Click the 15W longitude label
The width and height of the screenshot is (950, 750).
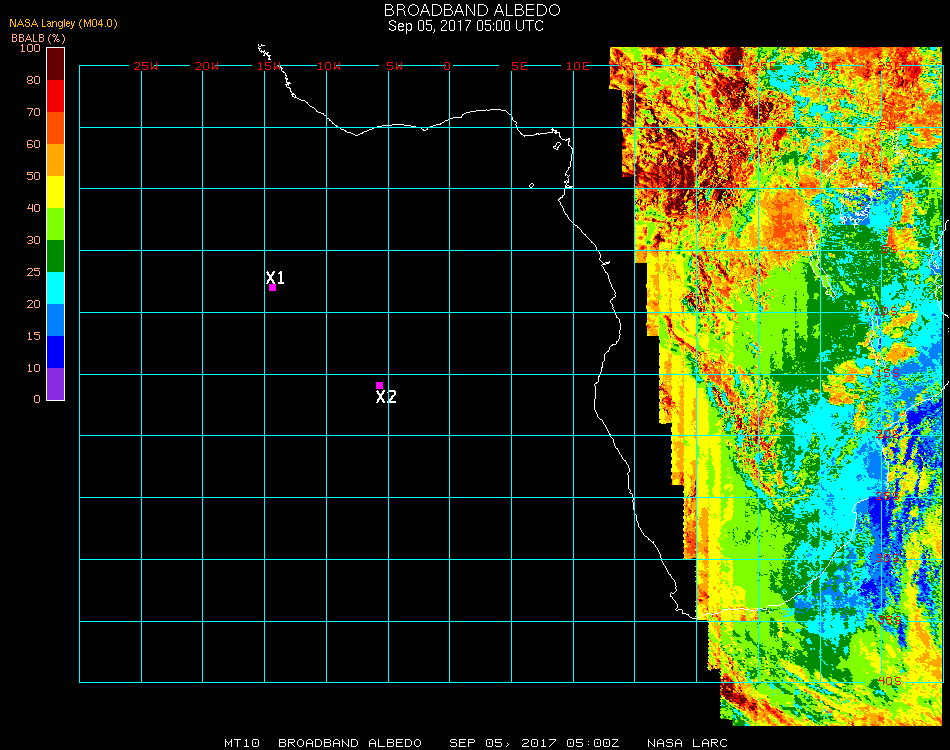269,66
